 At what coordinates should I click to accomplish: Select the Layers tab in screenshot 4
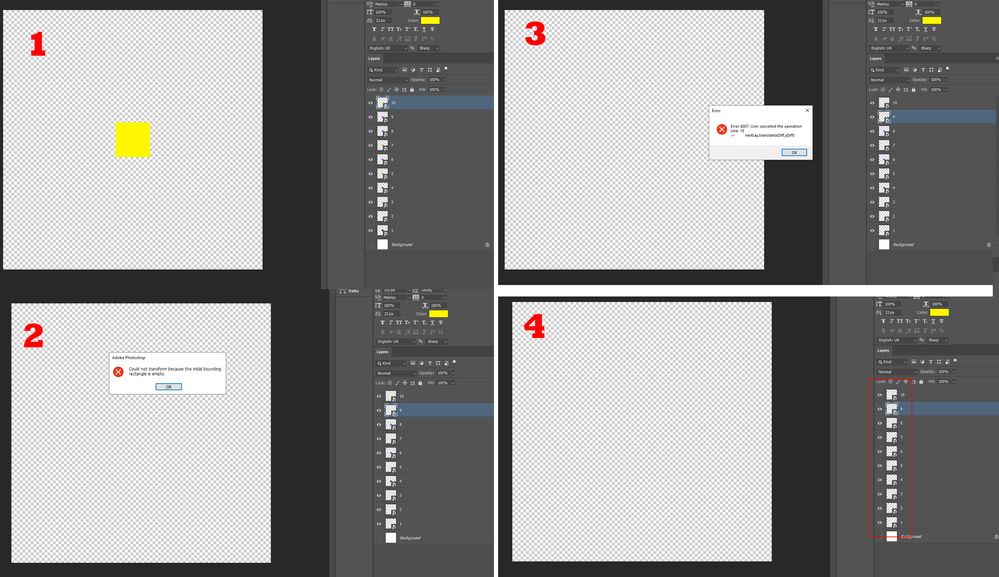(x=884, y=351)
